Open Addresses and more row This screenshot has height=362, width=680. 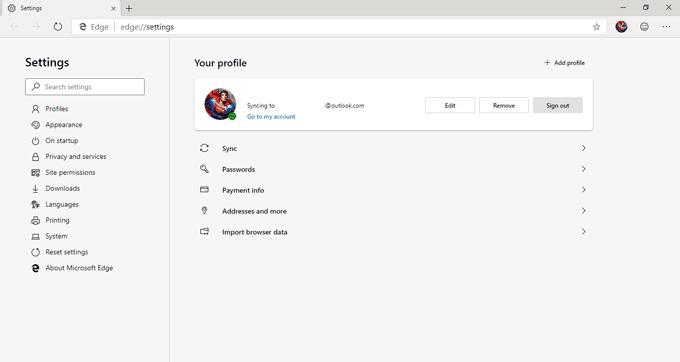click(x=393, y=211)
